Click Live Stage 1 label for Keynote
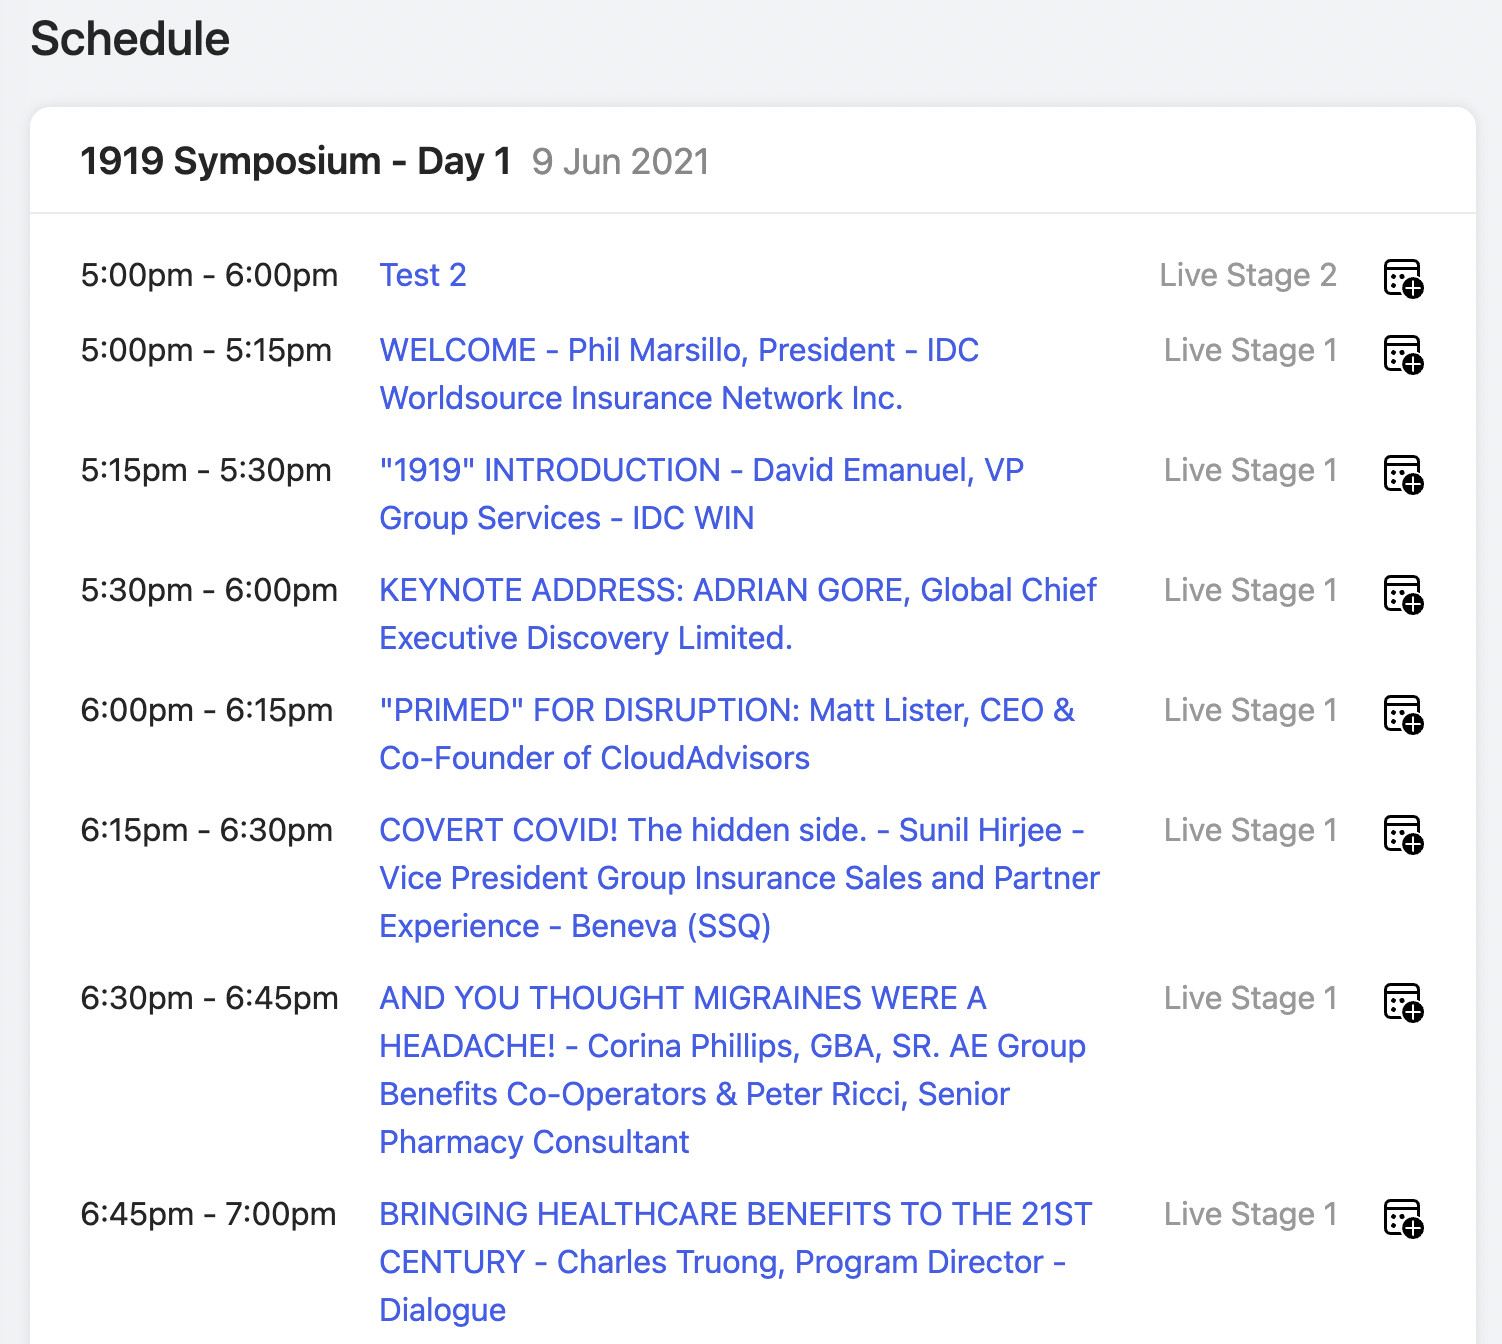Image resolution: width=1502 pixels, height=1344 pixels. click(1250, 590)
